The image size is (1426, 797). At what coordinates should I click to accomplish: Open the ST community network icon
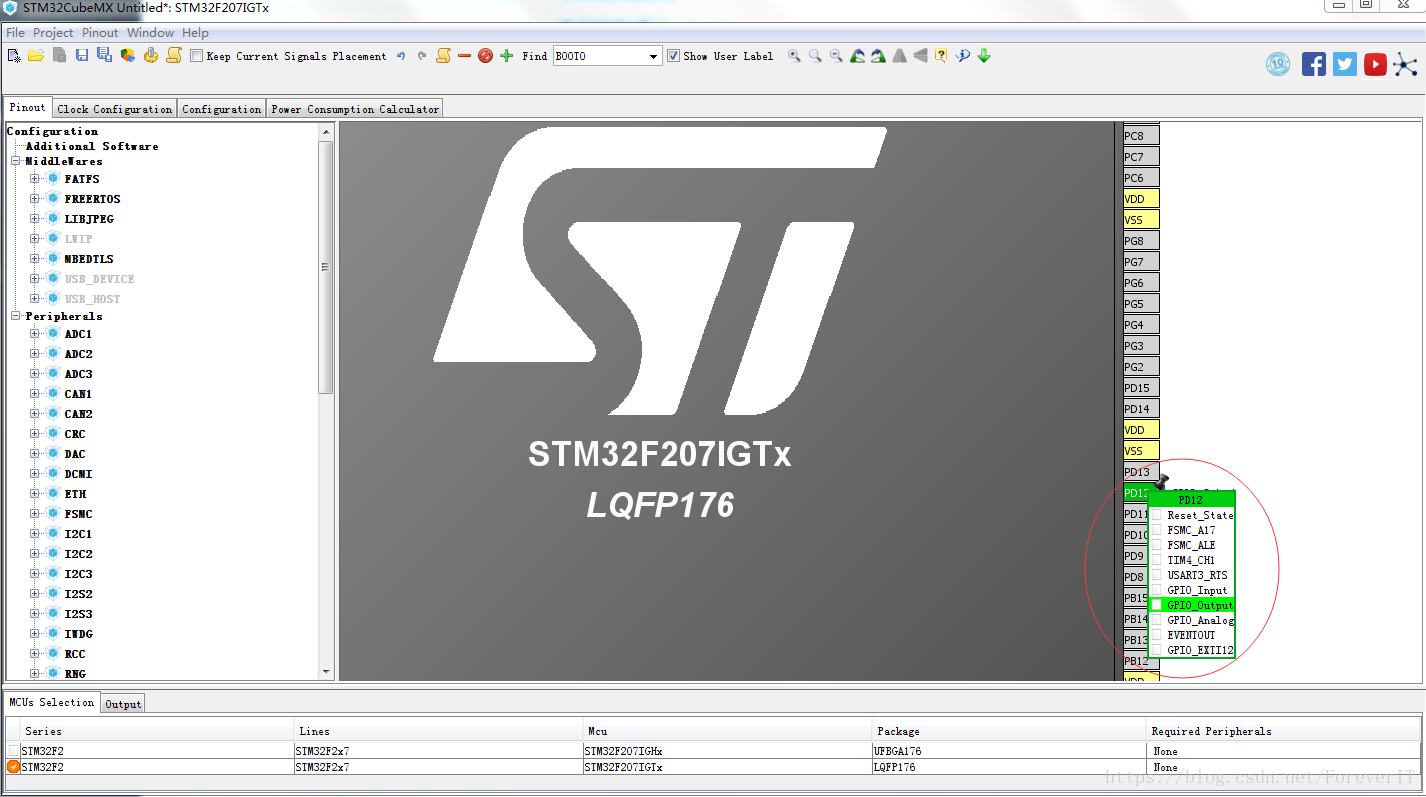coord(1406,64)
